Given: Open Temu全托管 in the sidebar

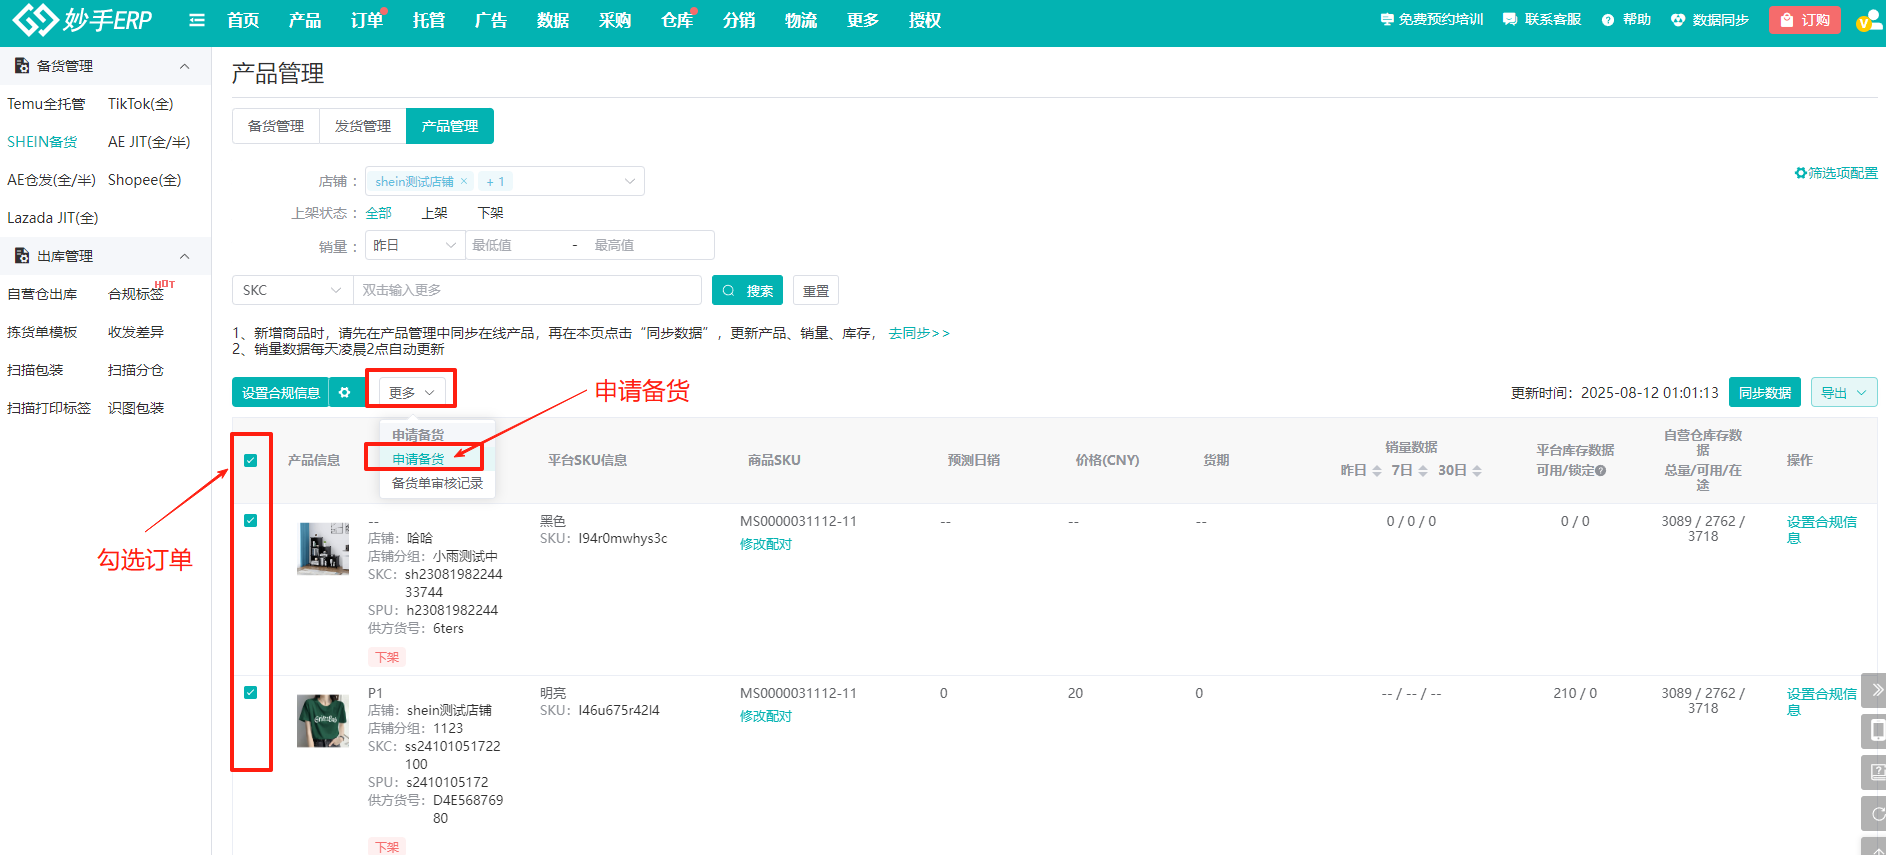Looking at the screenshot, I should coord(46,104).
